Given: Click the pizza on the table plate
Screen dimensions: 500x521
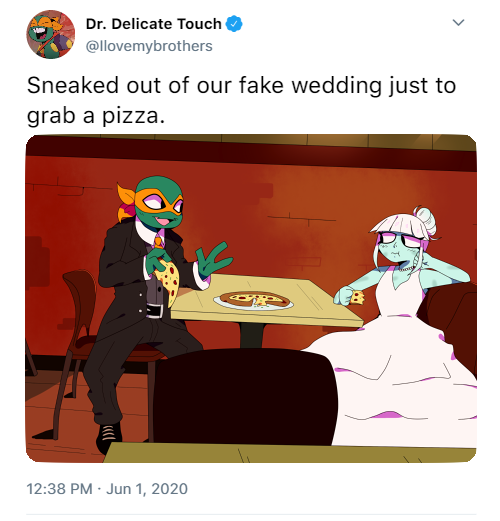Looking at the screenshot, I should click(x=254, y=299).
